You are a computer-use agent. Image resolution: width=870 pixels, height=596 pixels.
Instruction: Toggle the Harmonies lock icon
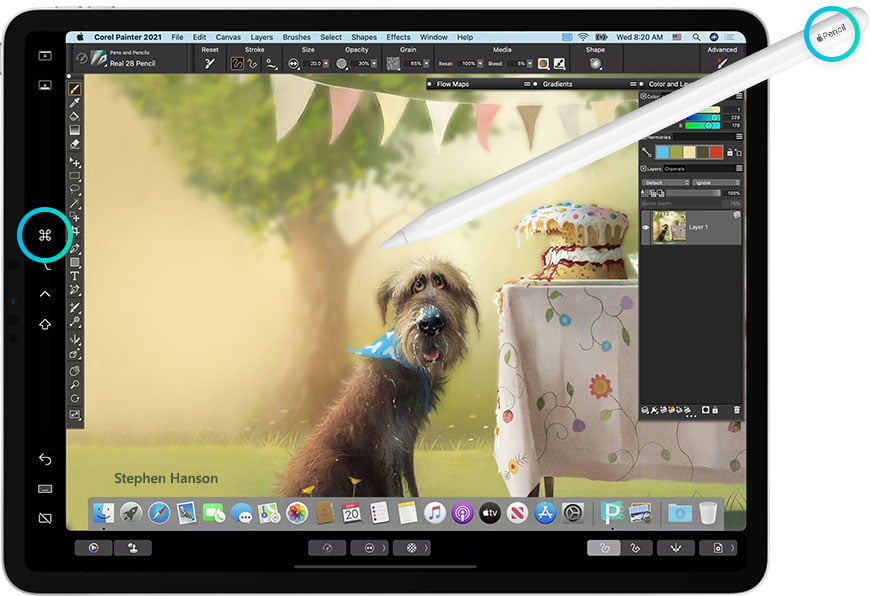(x=729, y=152)
